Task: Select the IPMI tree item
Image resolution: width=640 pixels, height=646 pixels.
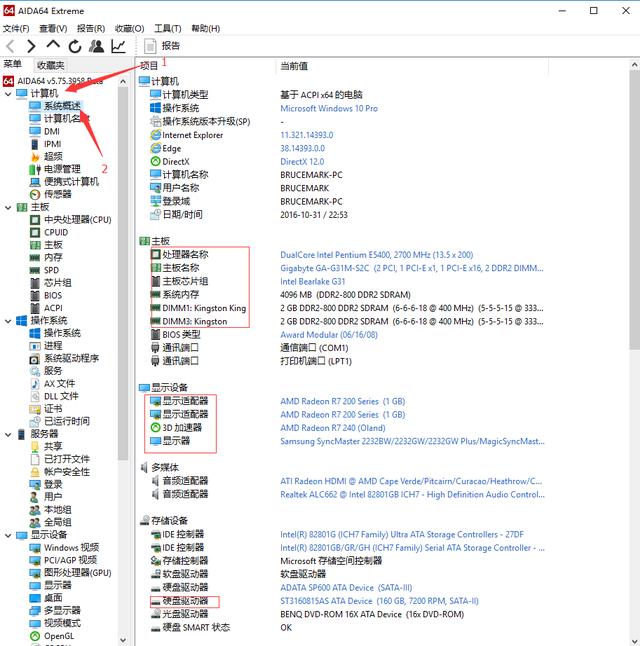Action: (x=52, y=144)
